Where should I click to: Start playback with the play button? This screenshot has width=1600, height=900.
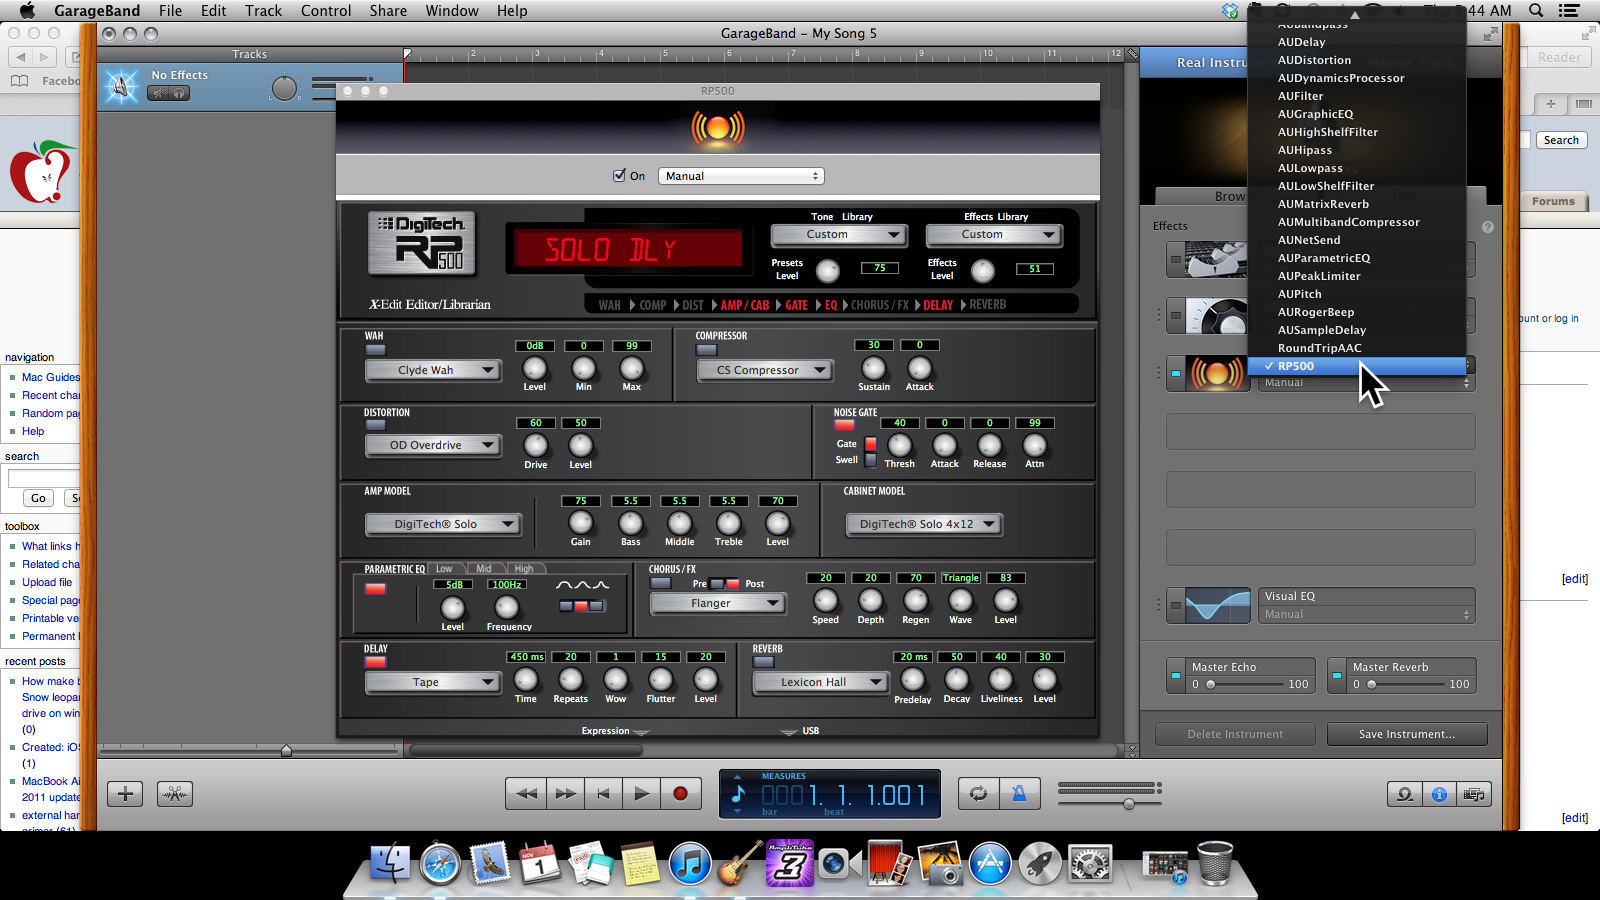pyautogui.click(x=641, y=794)
